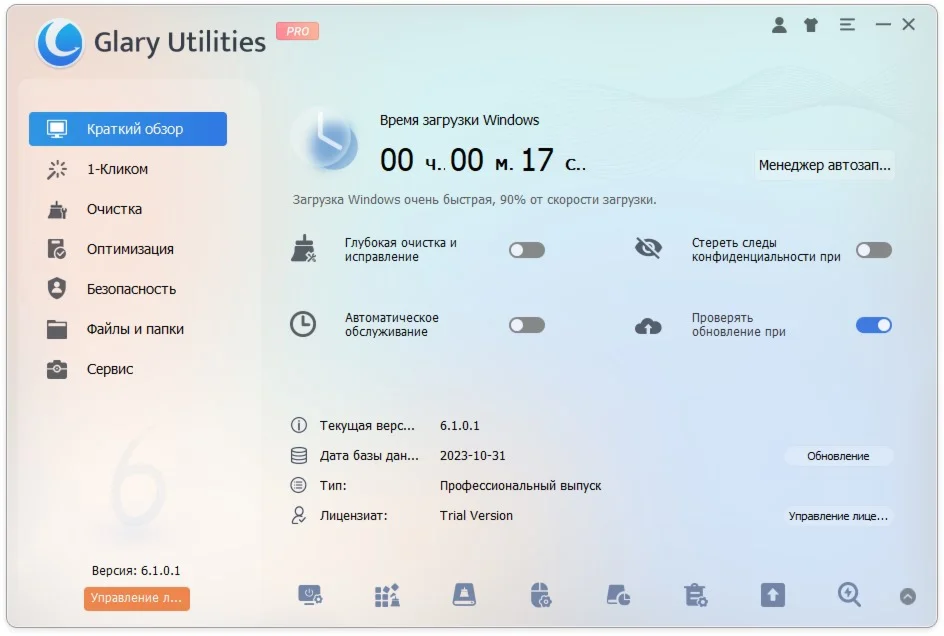944x636 pixels.
Task: Open Файлы и папки section
Action: (128, 329)
